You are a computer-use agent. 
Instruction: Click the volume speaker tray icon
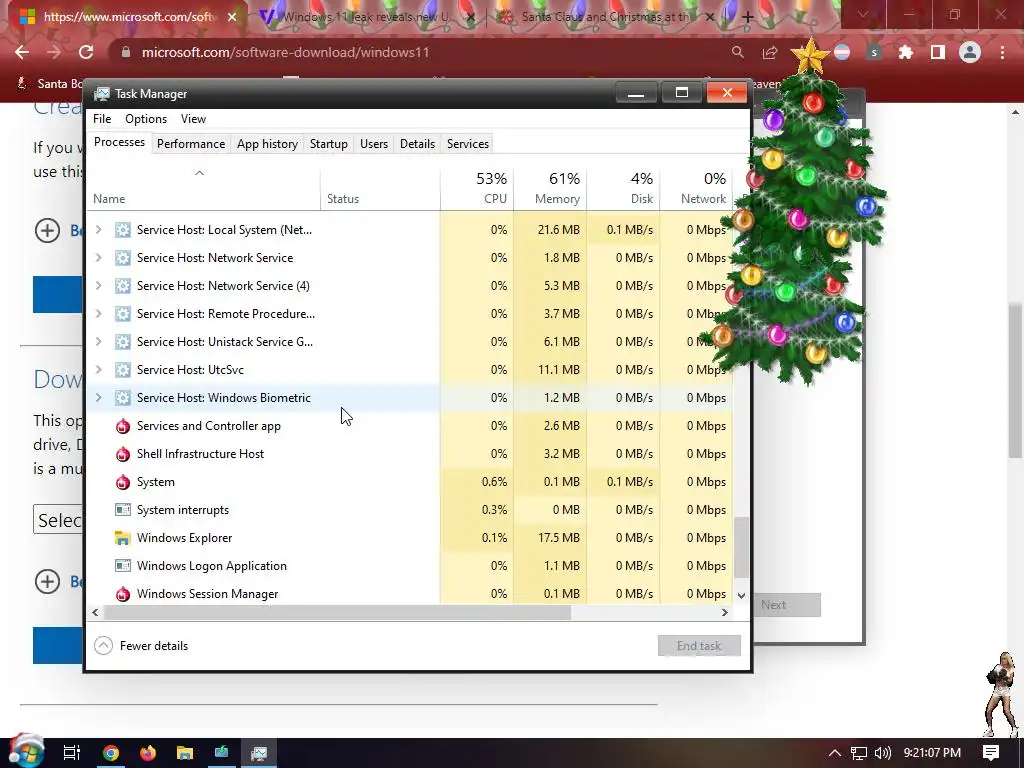coord(883,753)
